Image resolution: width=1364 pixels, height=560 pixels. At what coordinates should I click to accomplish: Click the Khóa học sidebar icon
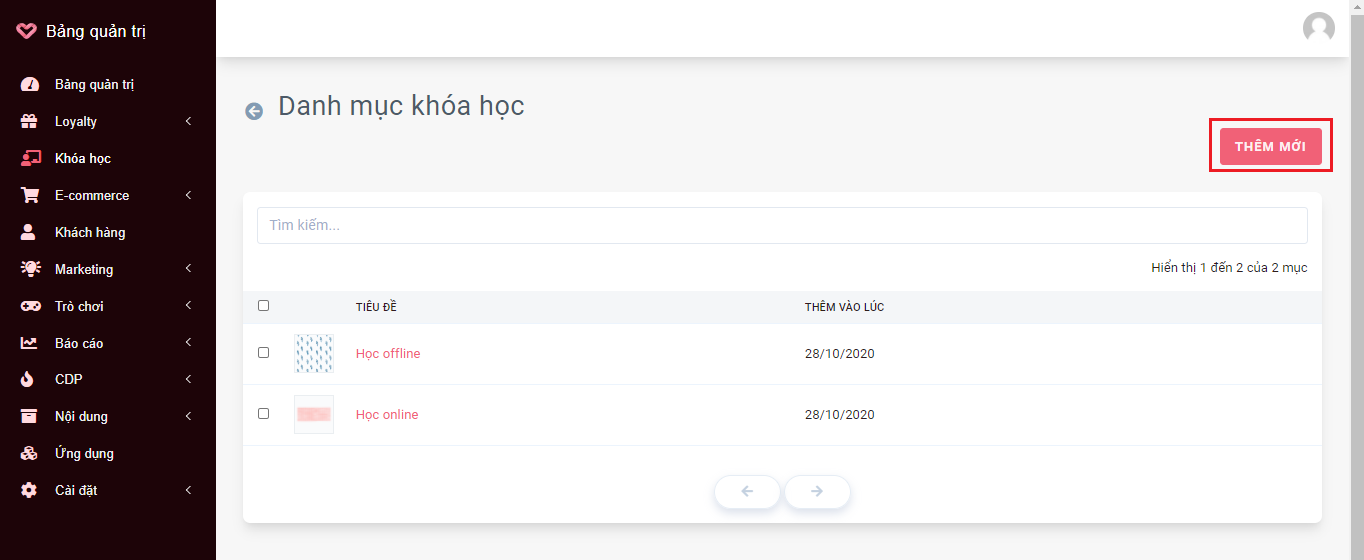pyautogui.click(x=30, y=158)
